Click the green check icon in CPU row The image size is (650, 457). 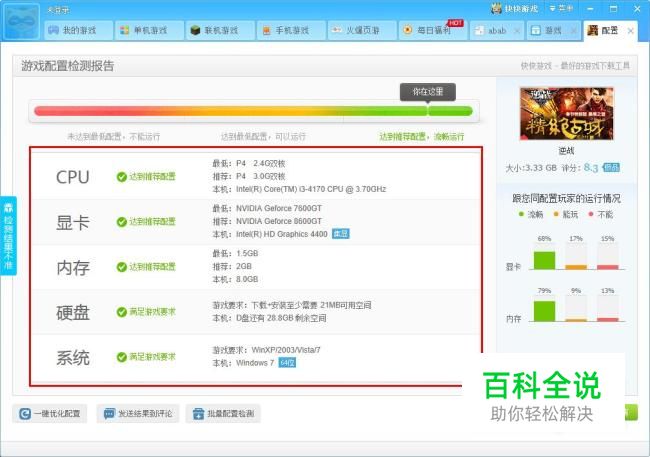pos(121,177)
